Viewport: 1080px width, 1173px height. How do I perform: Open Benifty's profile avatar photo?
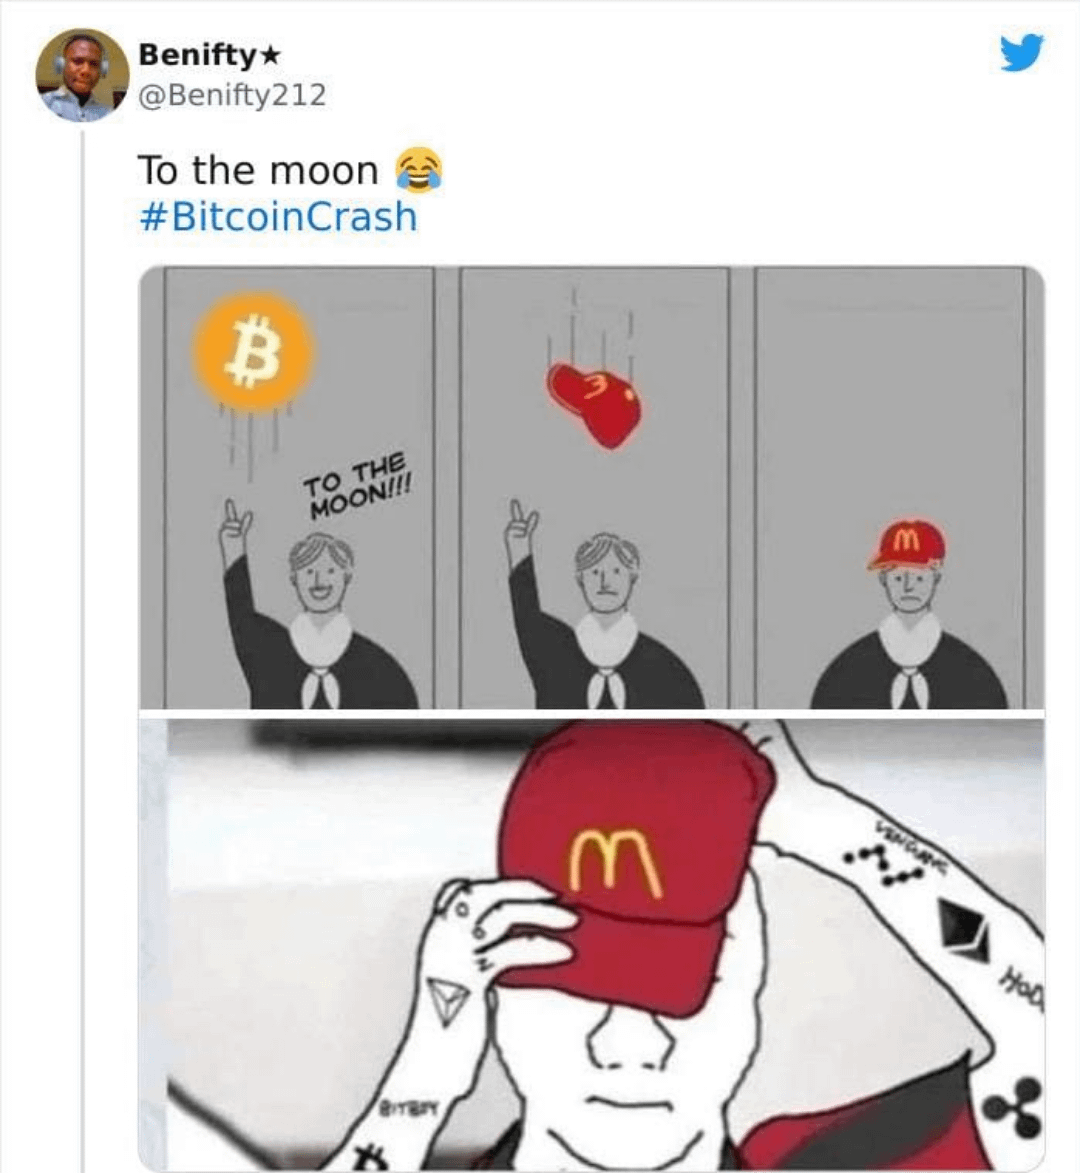point(82,75)
